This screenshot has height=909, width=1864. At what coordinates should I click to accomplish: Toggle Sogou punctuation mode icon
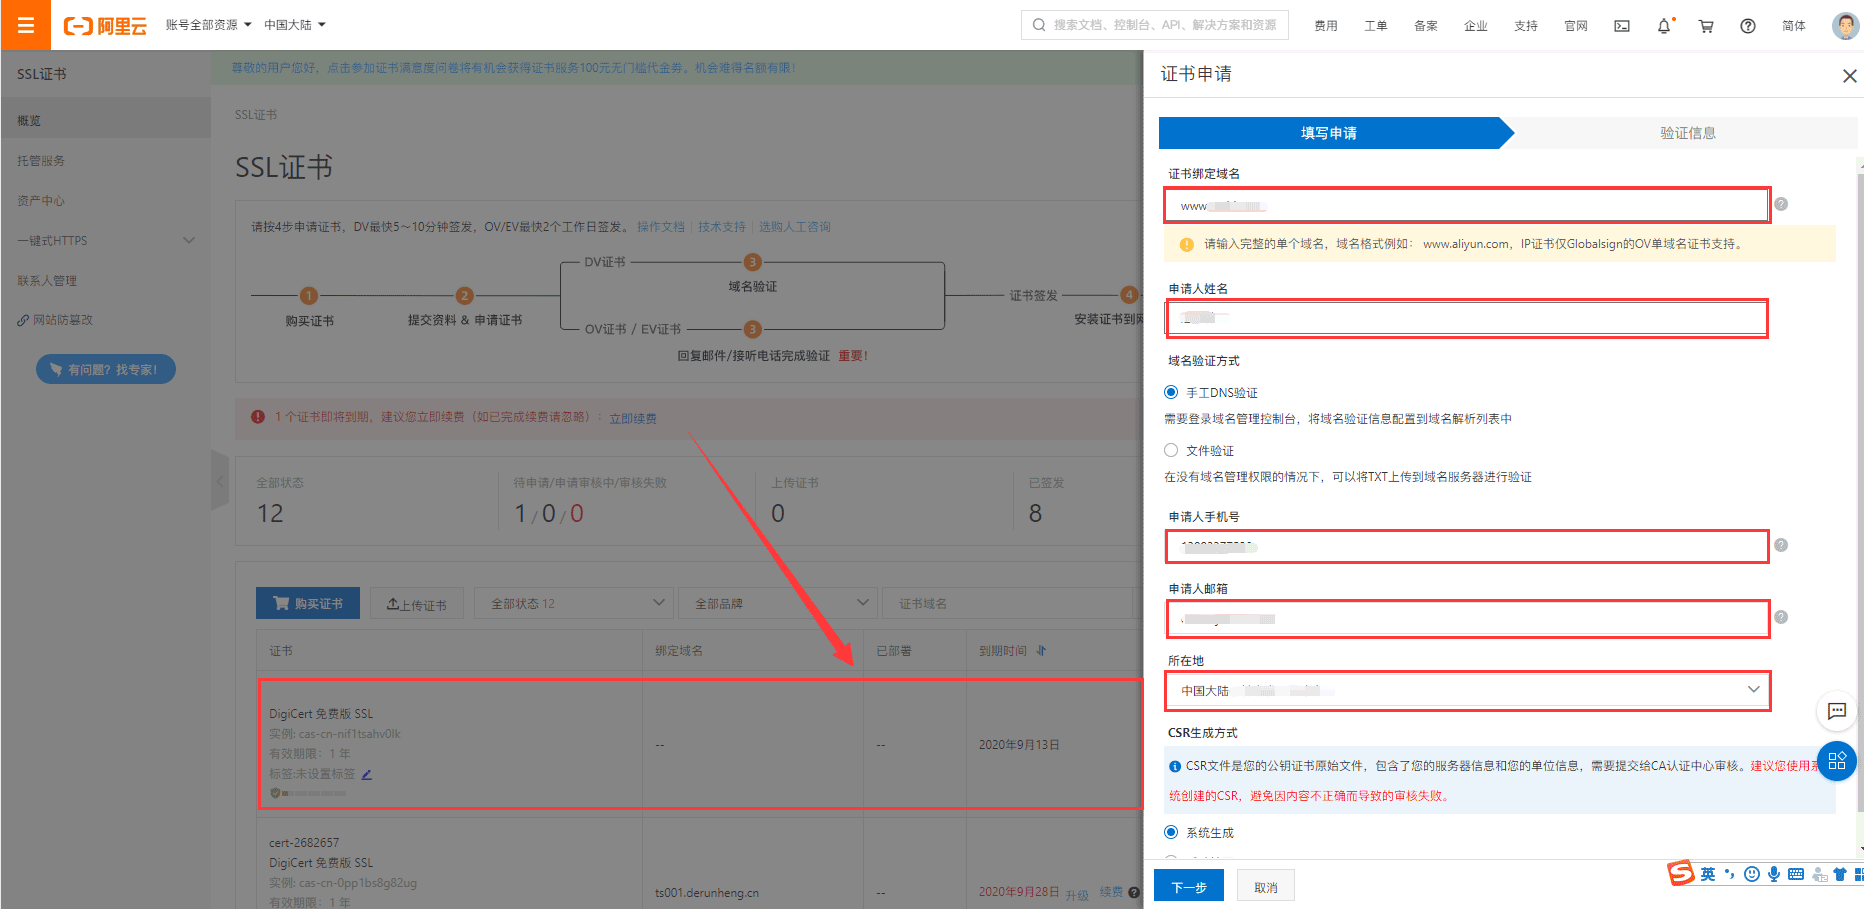1730,874
